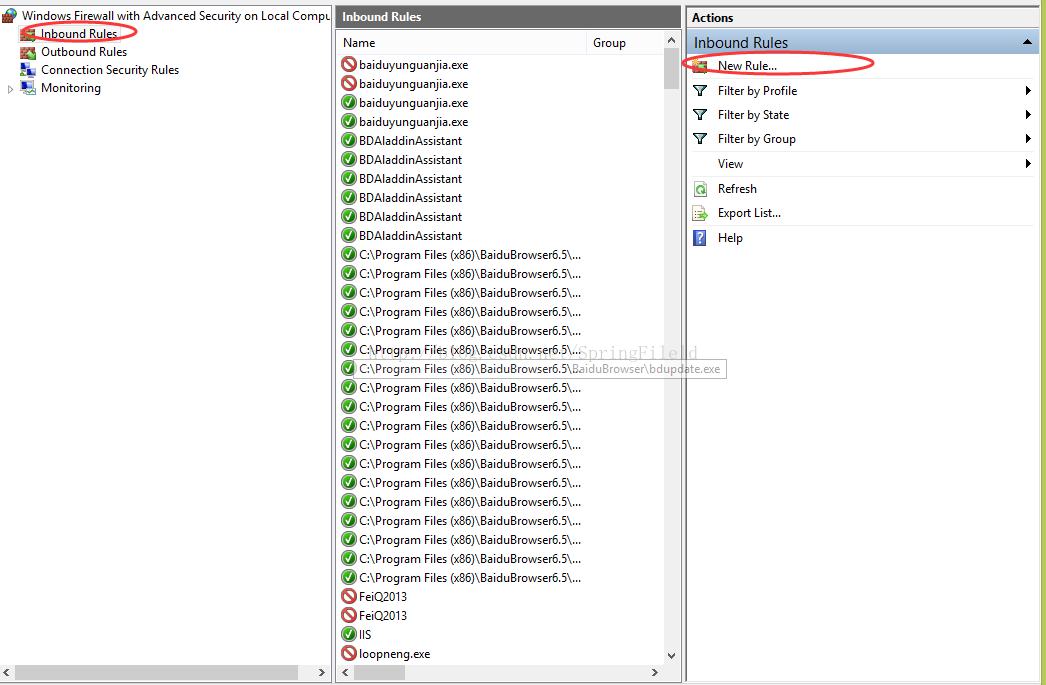Viewport: 1046px width, 685px height.
Task: Click the Connection Security Rules computers icon
Action: (x=28, y=70)
